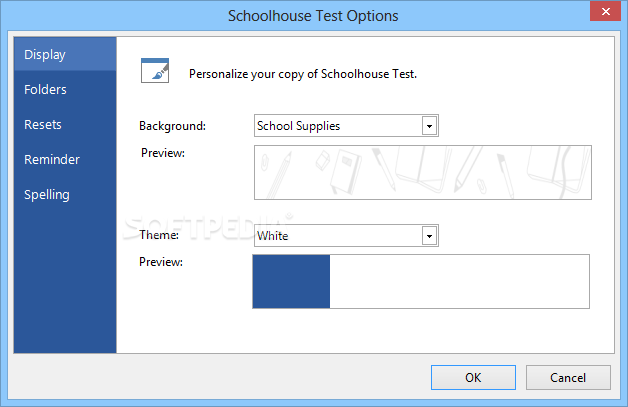Expand the Background dropdown arrow
The image size is (628, 407).
(429, 126)
